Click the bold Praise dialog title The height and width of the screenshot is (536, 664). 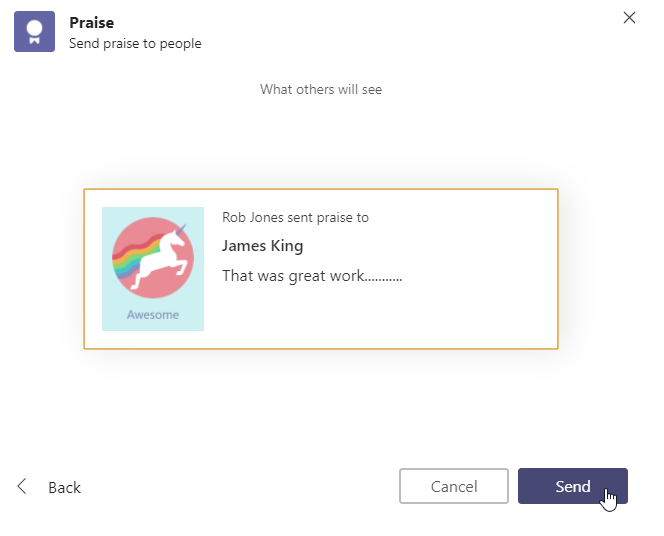tap(91, 23)
